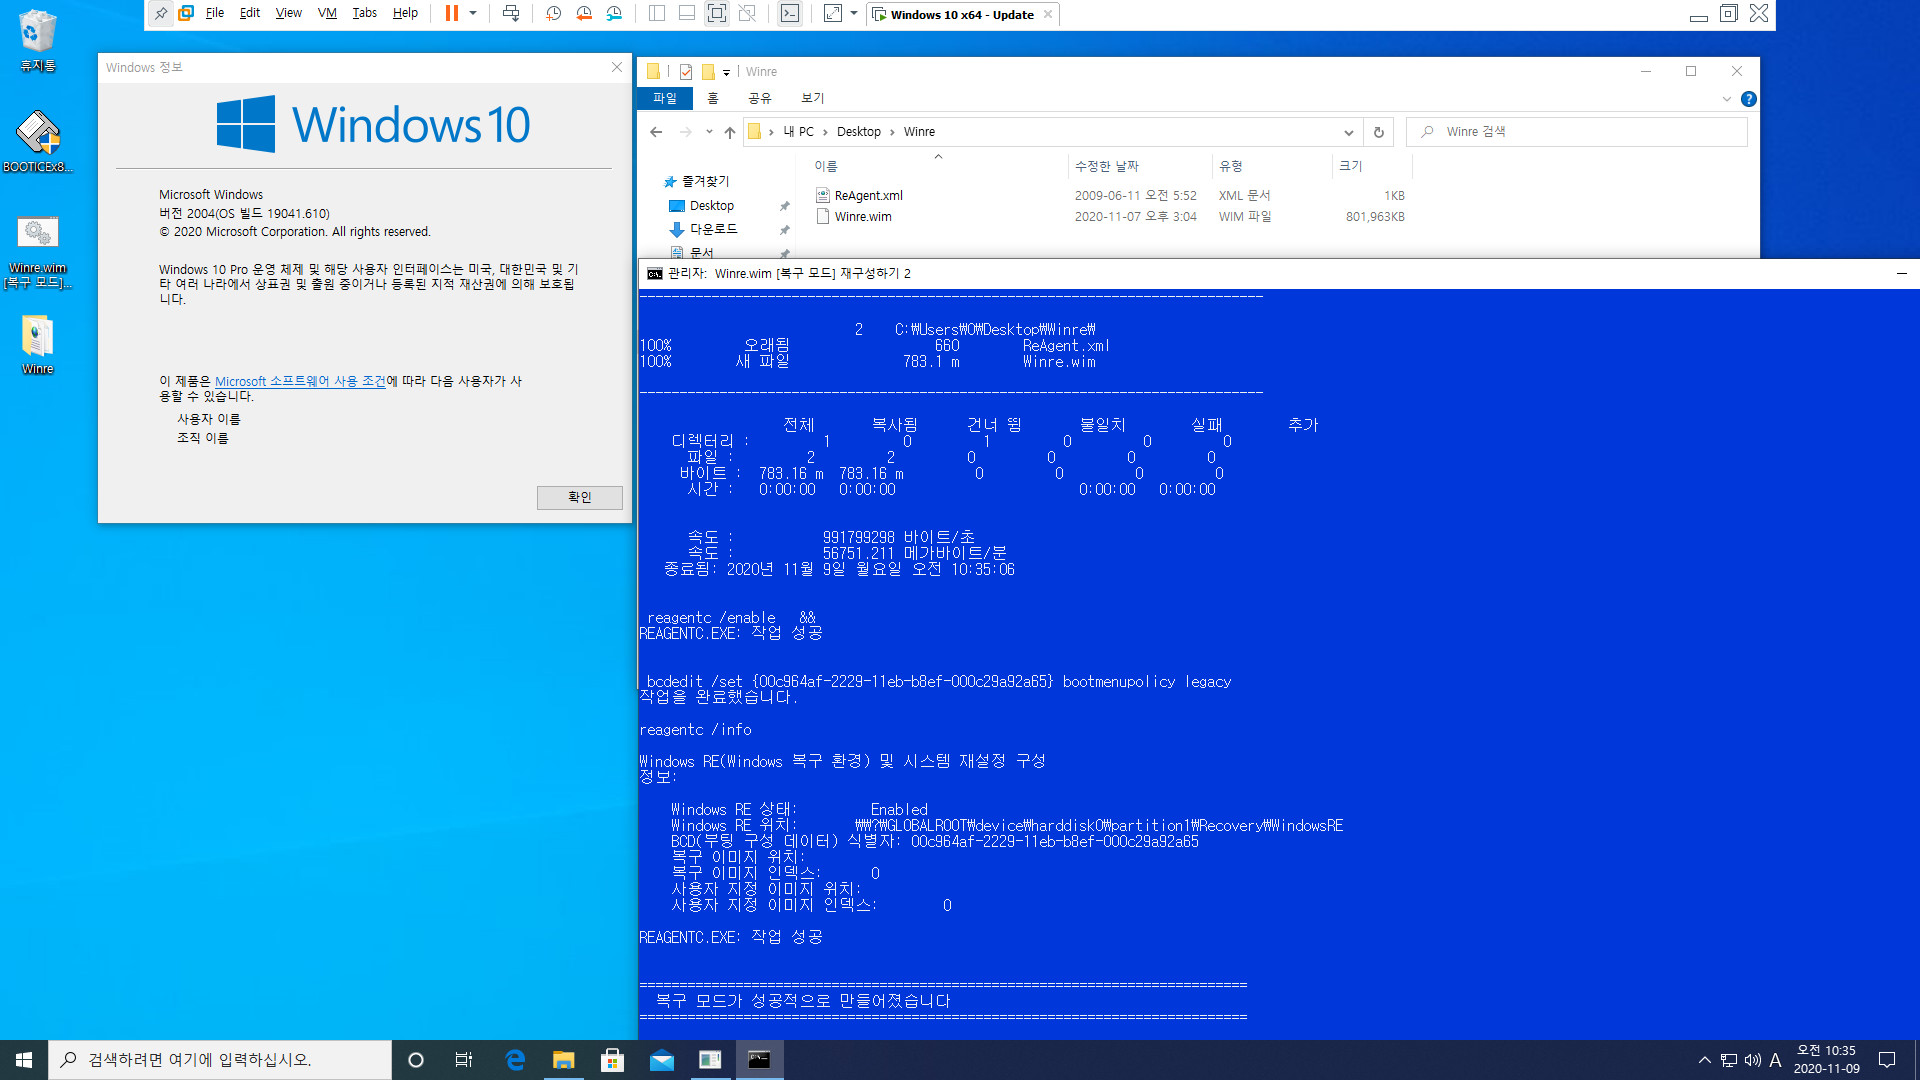Click the properties icon in Explorer quick access toolbar
The width and height of the screenshot is (1920, 1080).
686,71
